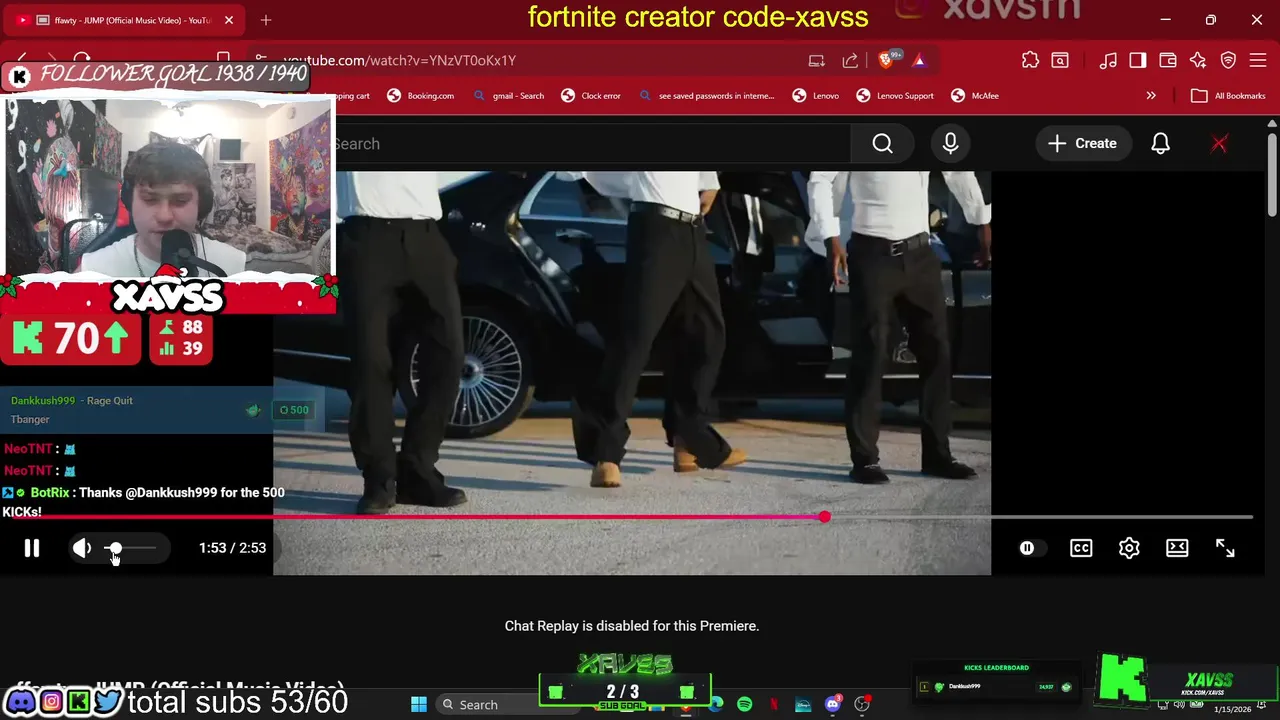This screenshot has height=720, width=1280.
Task: Click the install app icon in address bar
Action: pyautogui.click(x=816, y=60)
